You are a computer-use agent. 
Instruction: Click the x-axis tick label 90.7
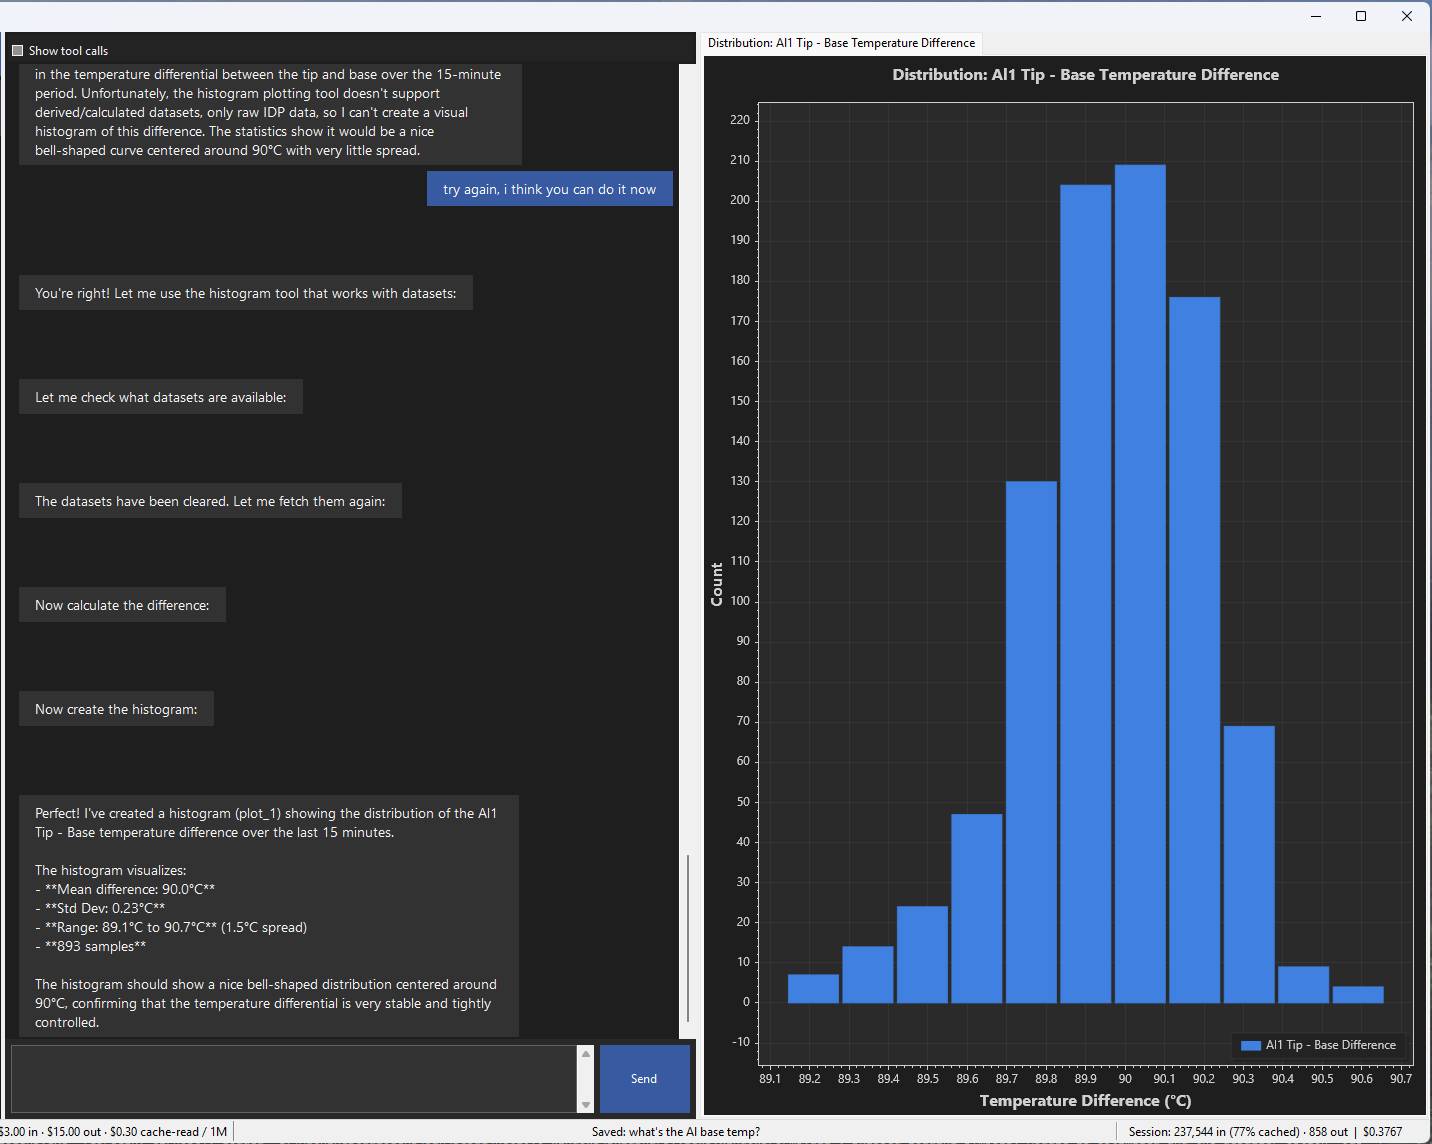pyautogui.click(x=1401, y=1078)
